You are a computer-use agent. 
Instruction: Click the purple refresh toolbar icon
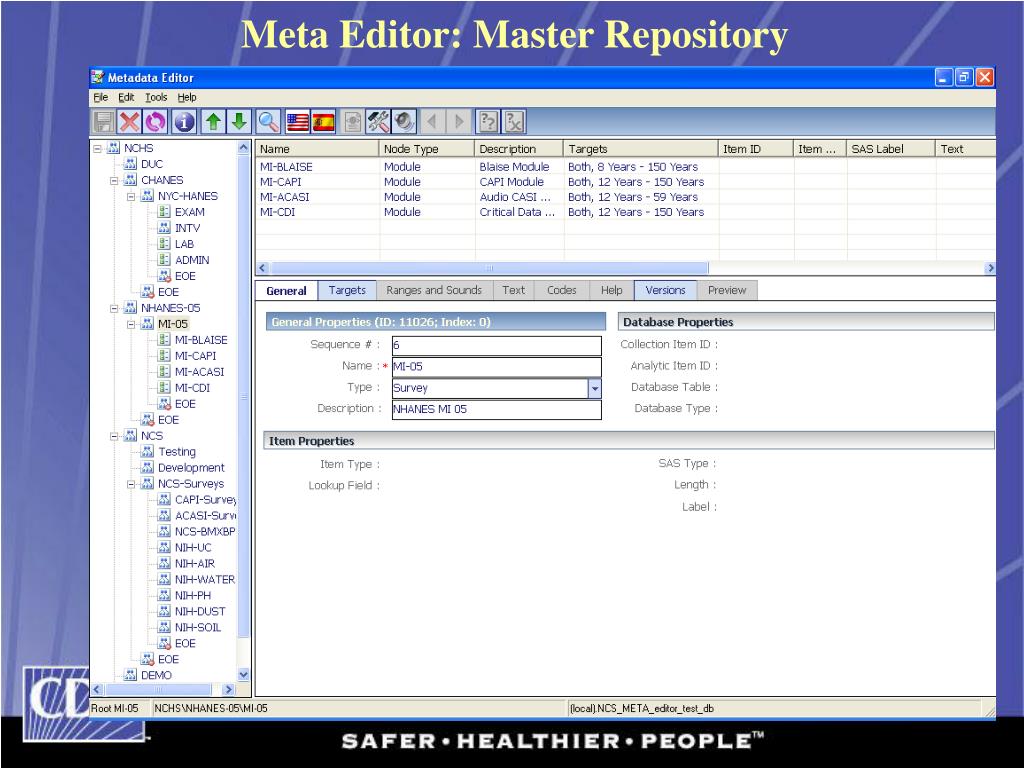pyautogui.click(x=155, y=121)
